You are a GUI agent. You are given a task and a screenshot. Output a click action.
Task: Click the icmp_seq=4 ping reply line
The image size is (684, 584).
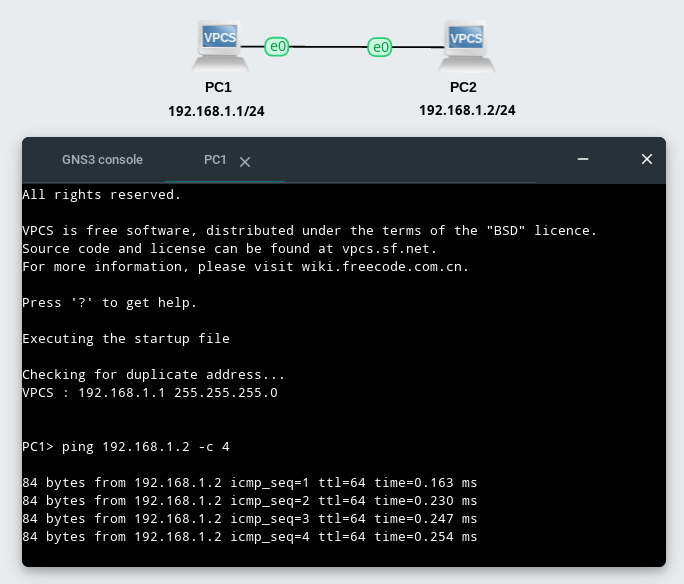point(250,536)
